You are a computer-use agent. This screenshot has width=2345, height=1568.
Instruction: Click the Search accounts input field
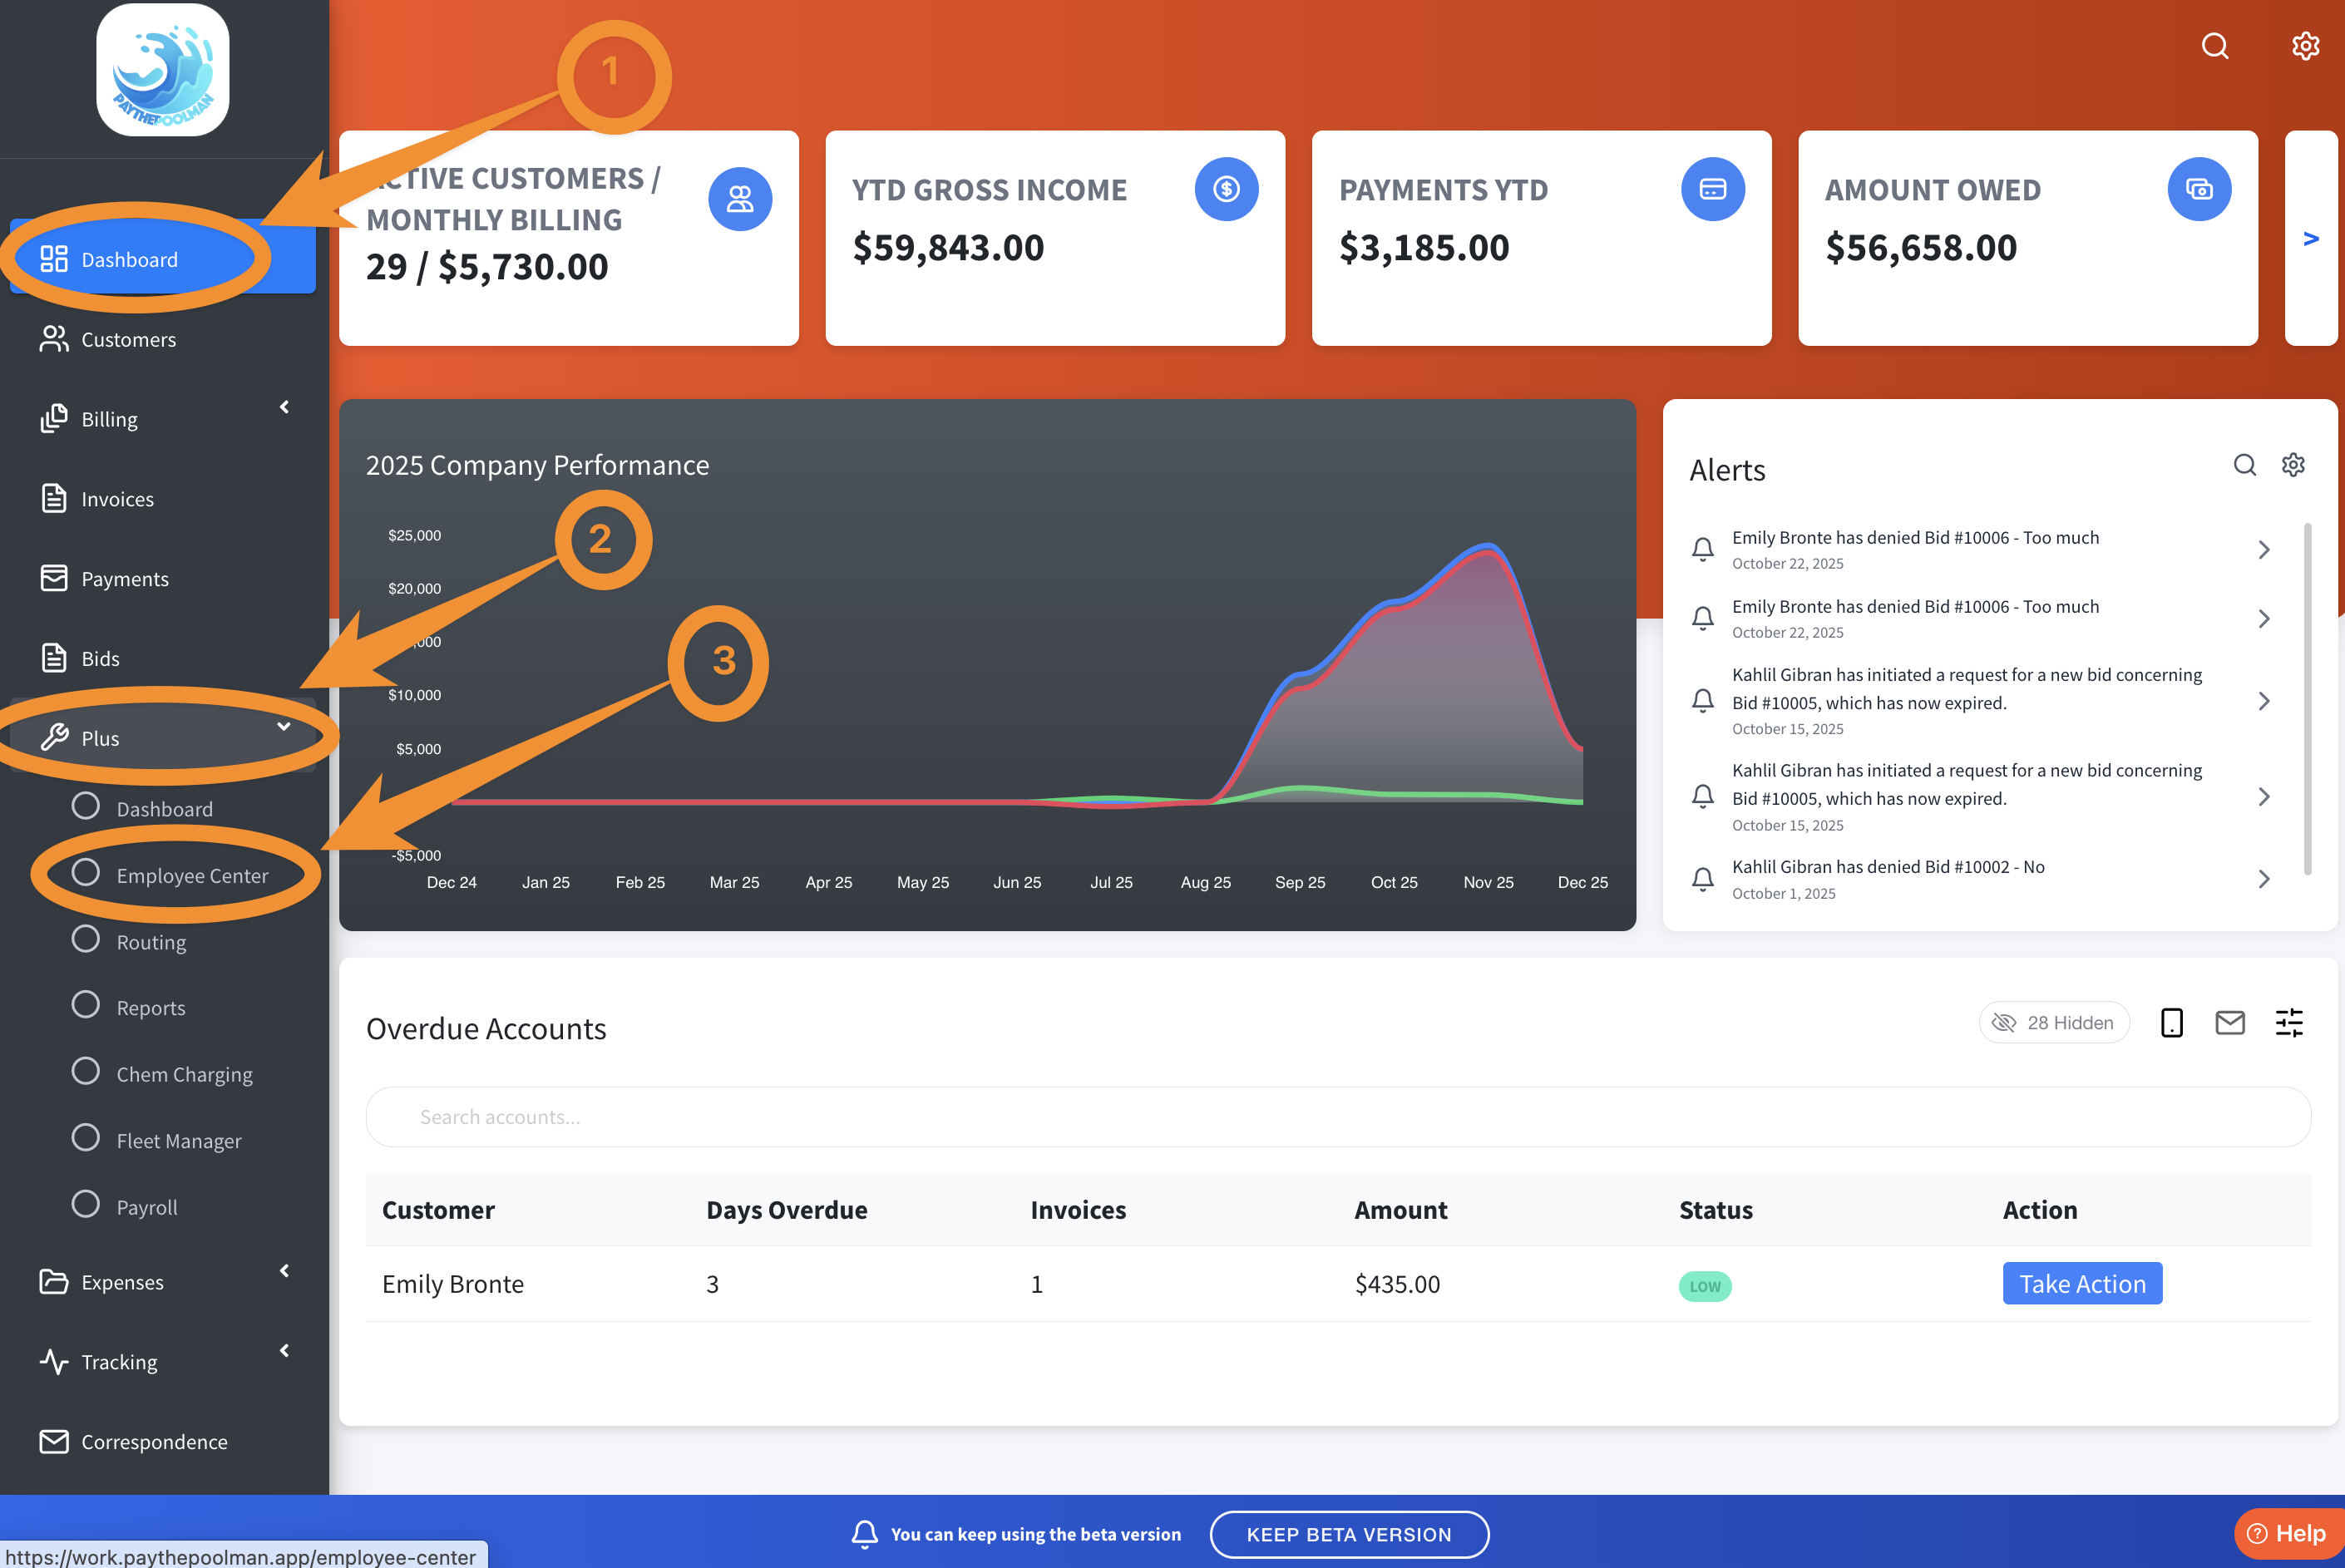[1338, 1117]
